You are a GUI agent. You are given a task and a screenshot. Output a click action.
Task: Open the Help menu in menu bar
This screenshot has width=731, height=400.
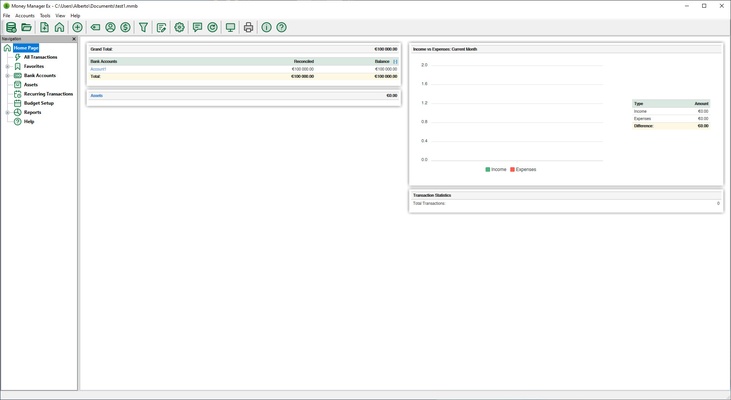click(75, 16)
